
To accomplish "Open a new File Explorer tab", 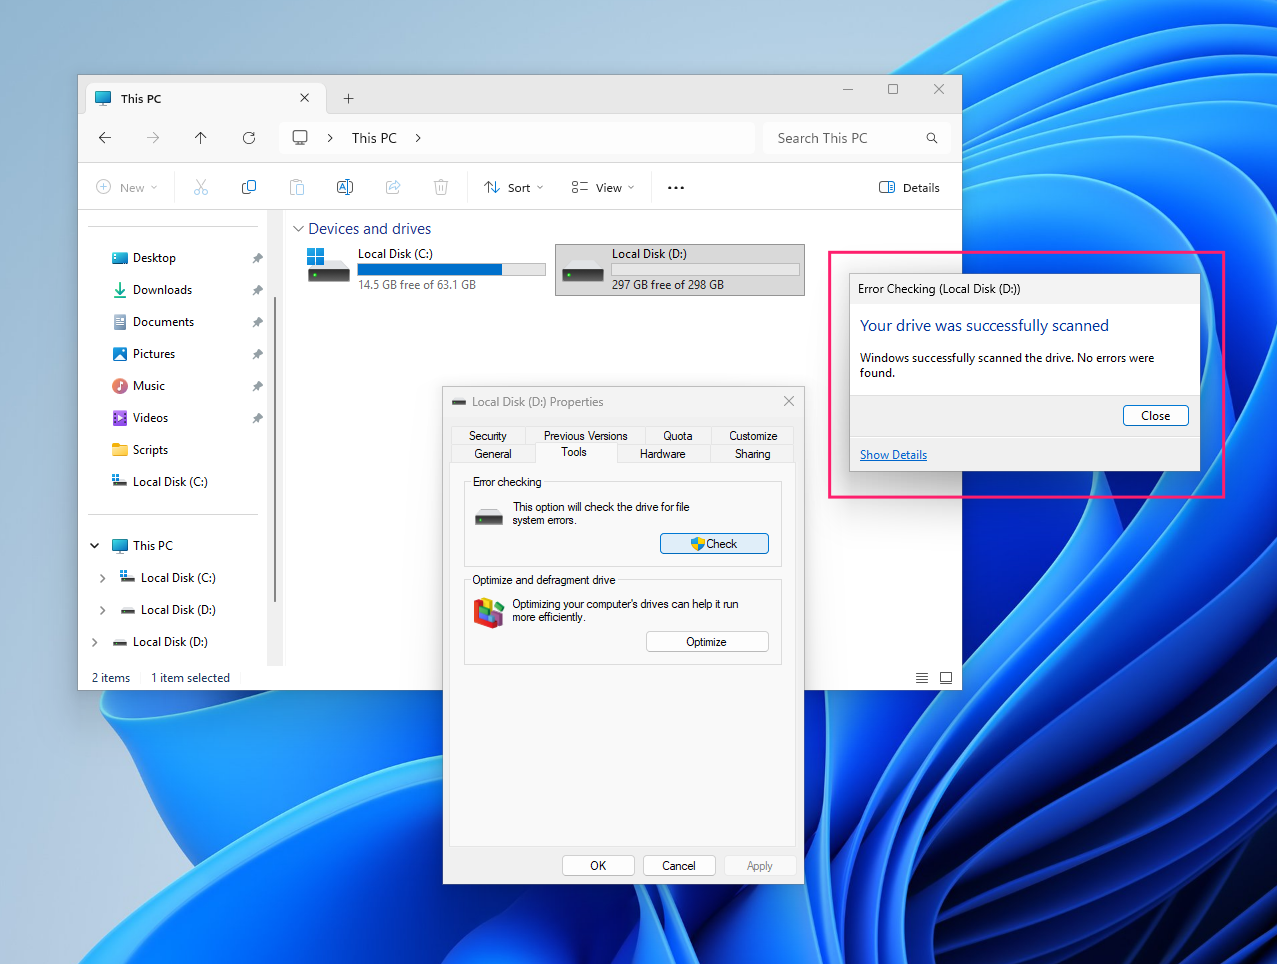I will (349, 98).
